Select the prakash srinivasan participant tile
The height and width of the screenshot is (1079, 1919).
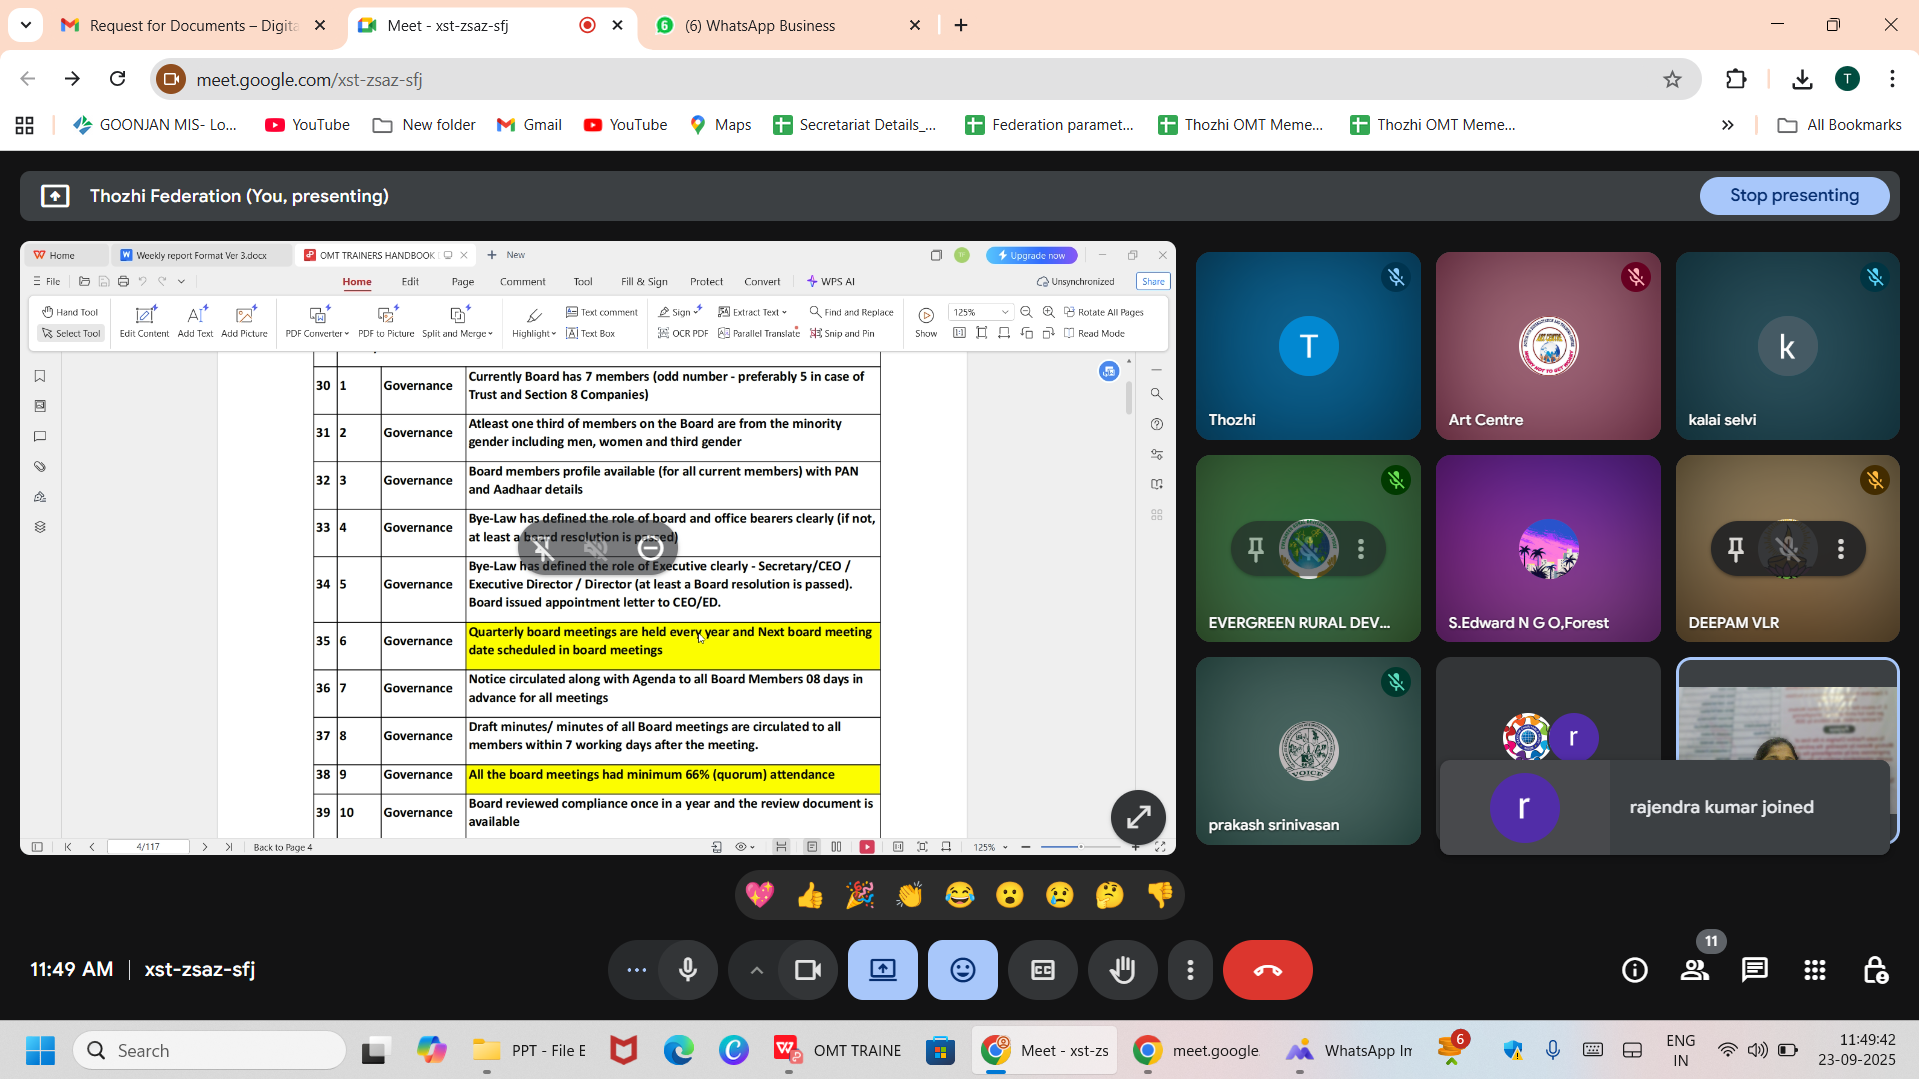click(1308, 751)
